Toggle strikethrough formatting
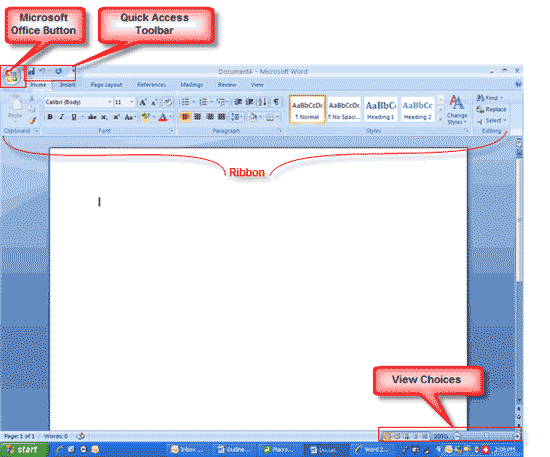550x457 pixels. coord(92,117)
